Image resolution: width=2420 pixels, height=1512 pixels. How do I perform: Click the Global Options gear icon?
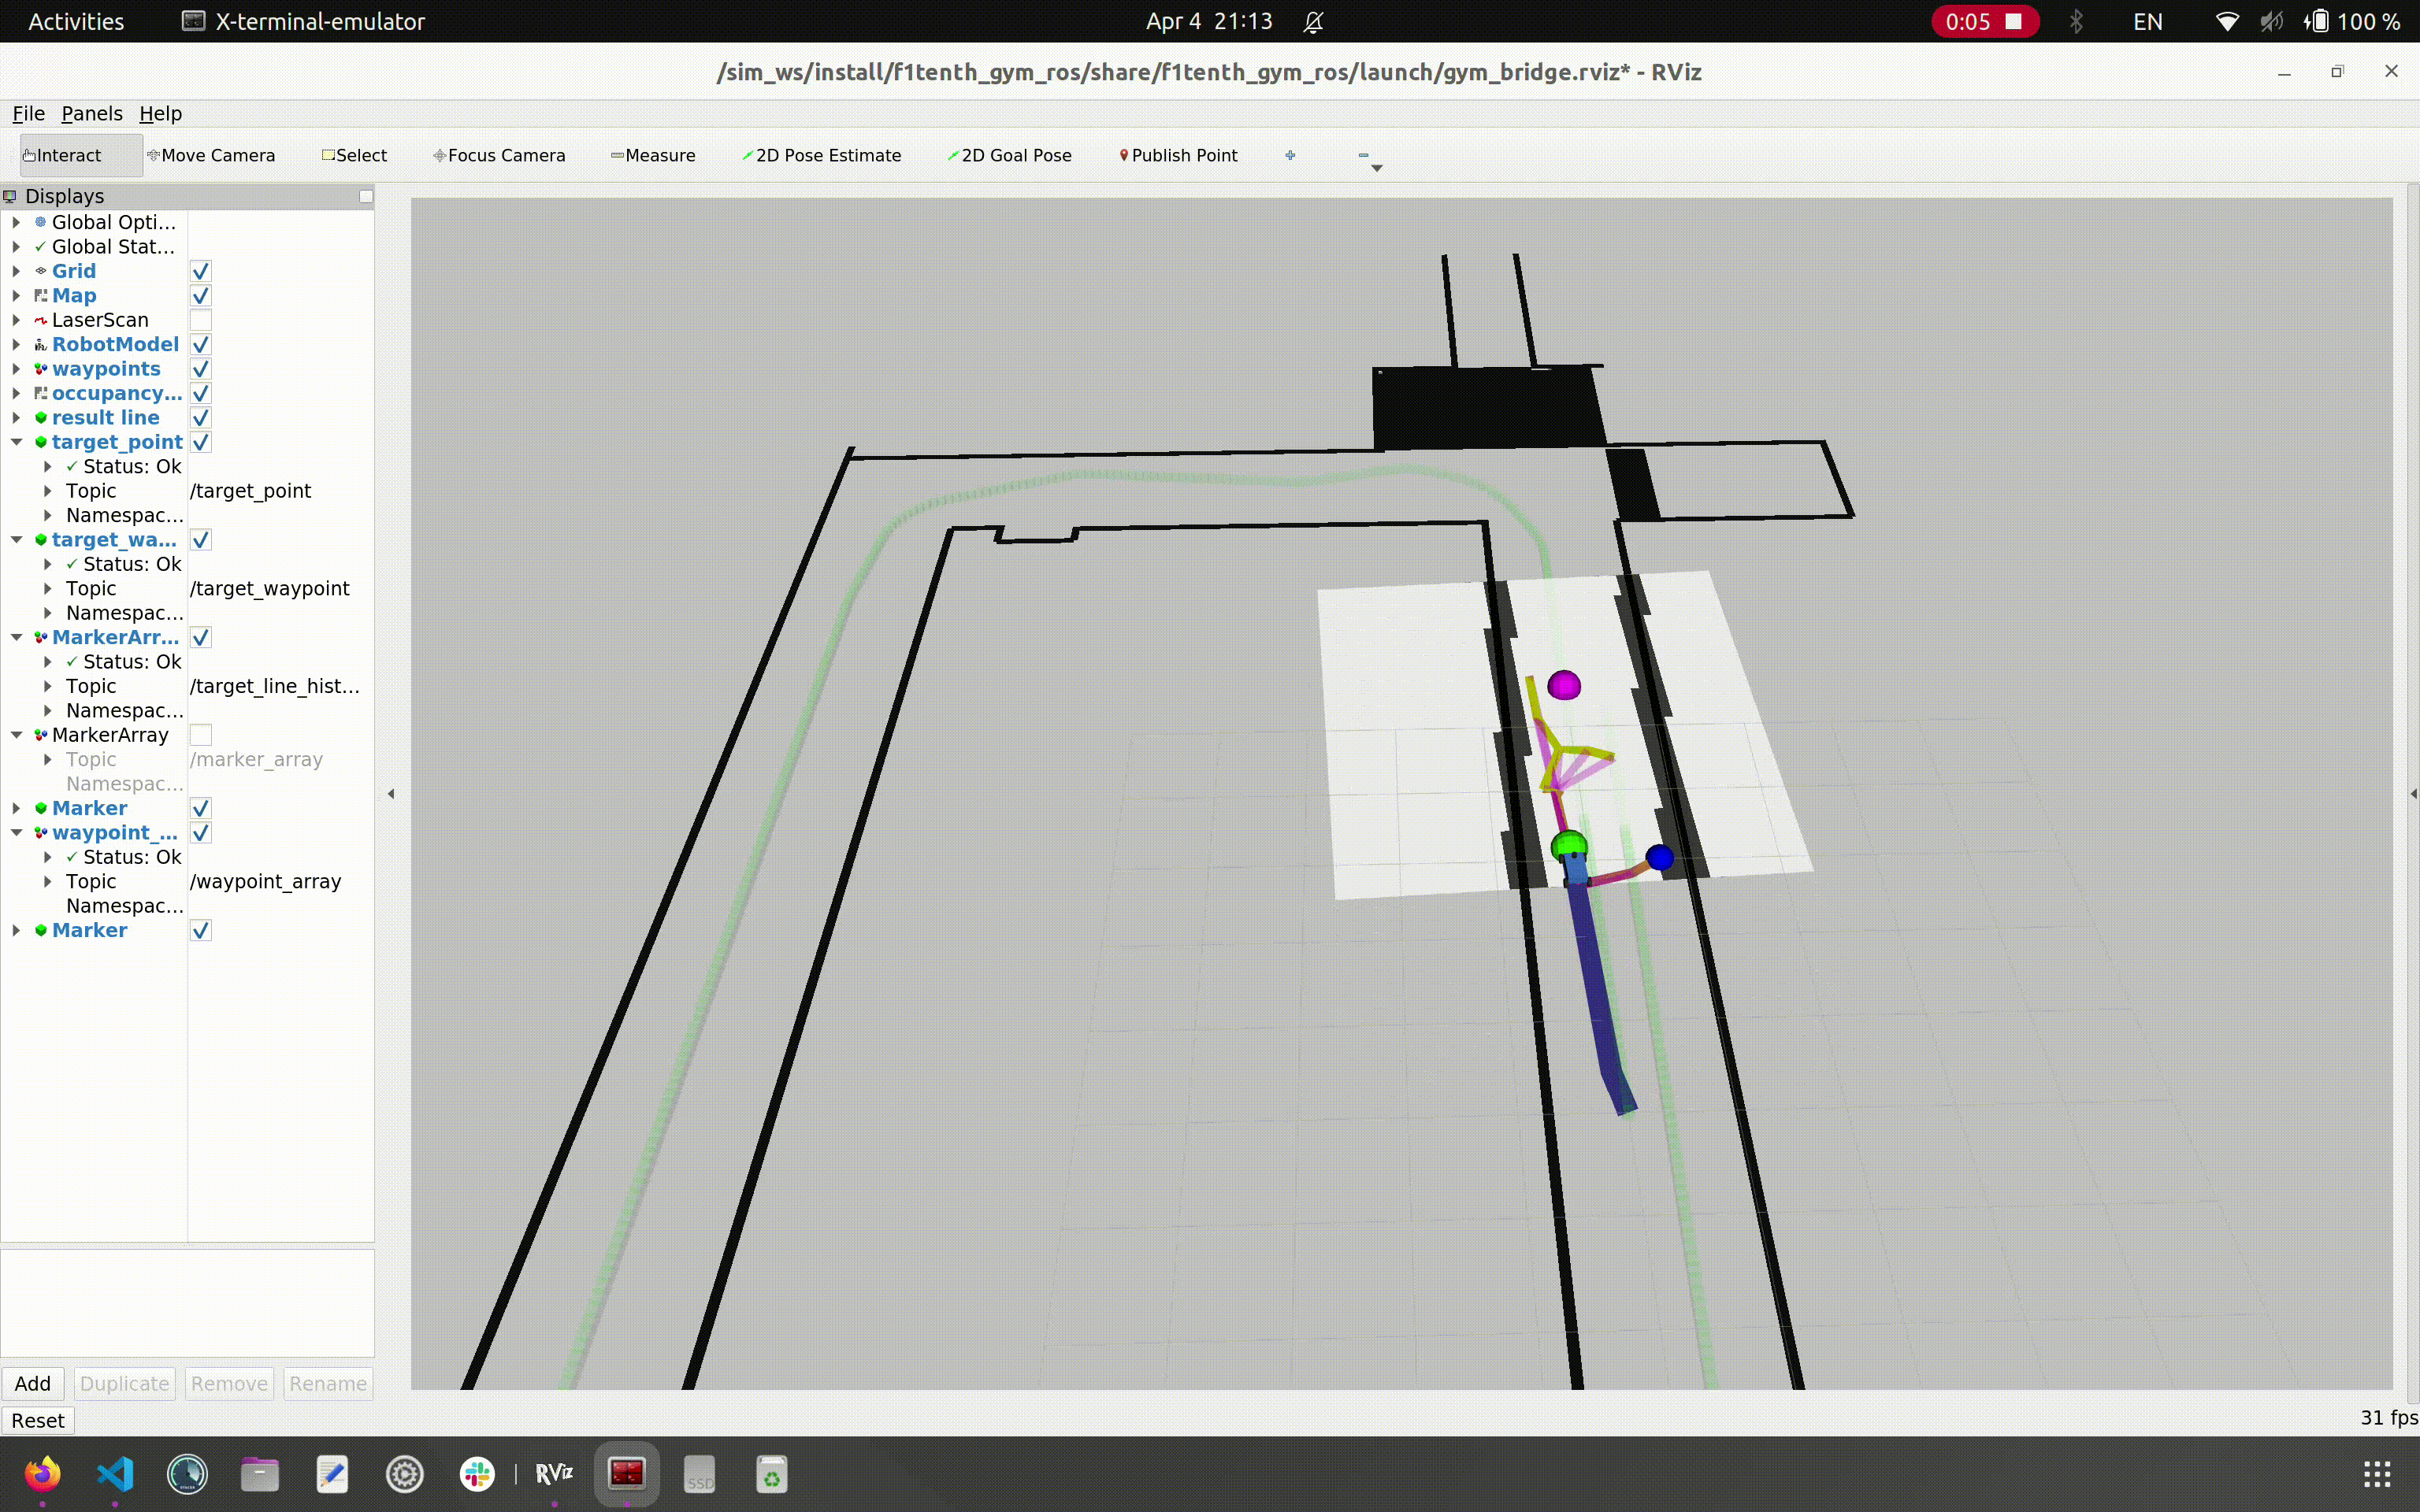(x=41, y=222)
